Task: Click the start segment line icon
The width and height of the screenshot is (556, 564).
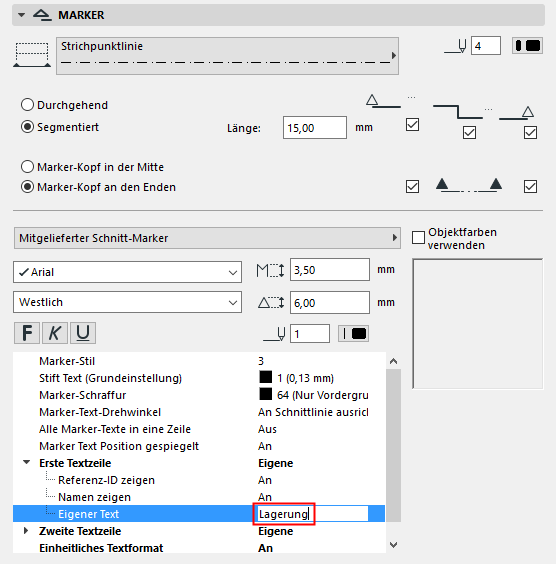Action: click(383, 101)
